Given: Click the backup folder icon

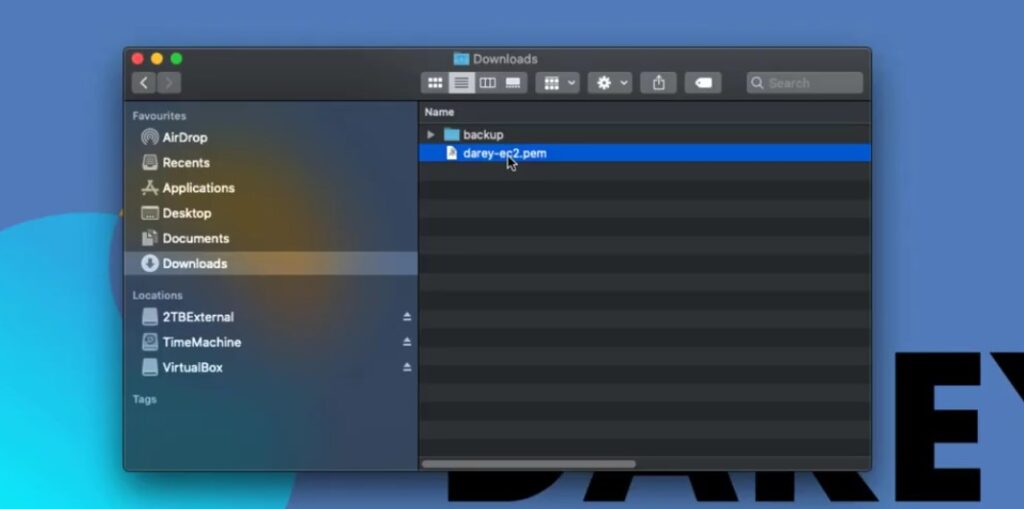Looking at the screenshot, I should coord(451,135).
